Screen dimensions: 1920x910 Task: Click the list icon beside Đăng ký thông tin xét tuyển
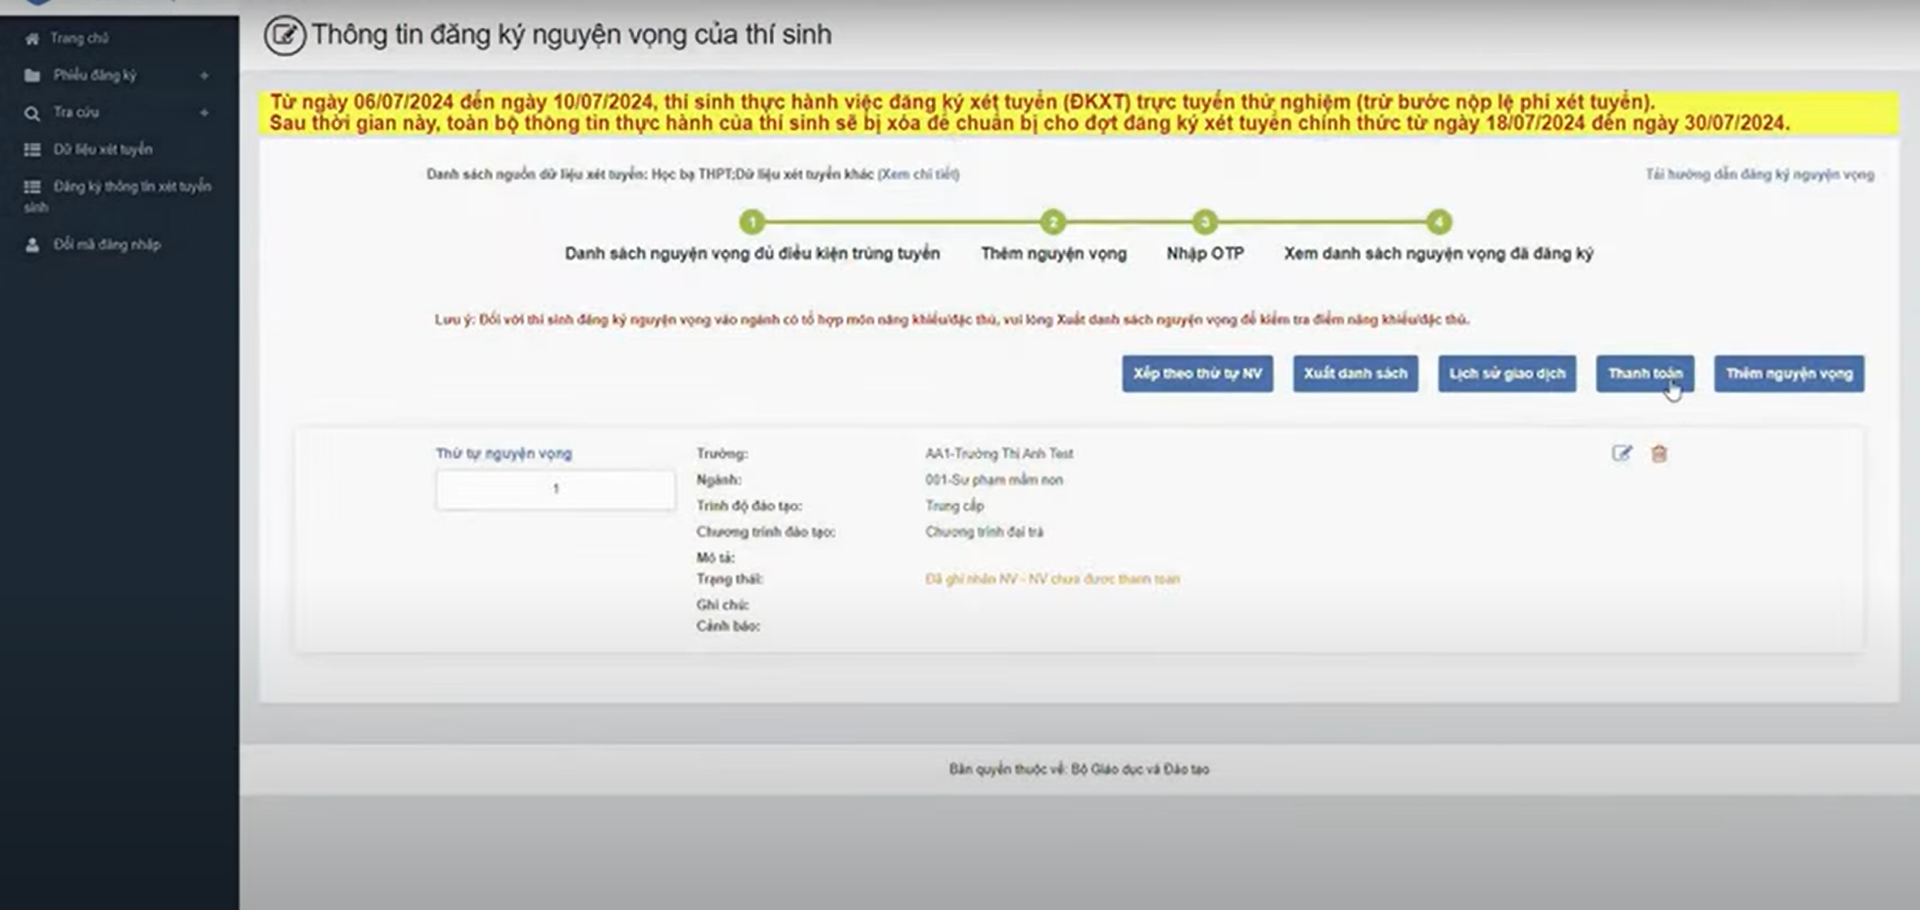coord(32,187)
